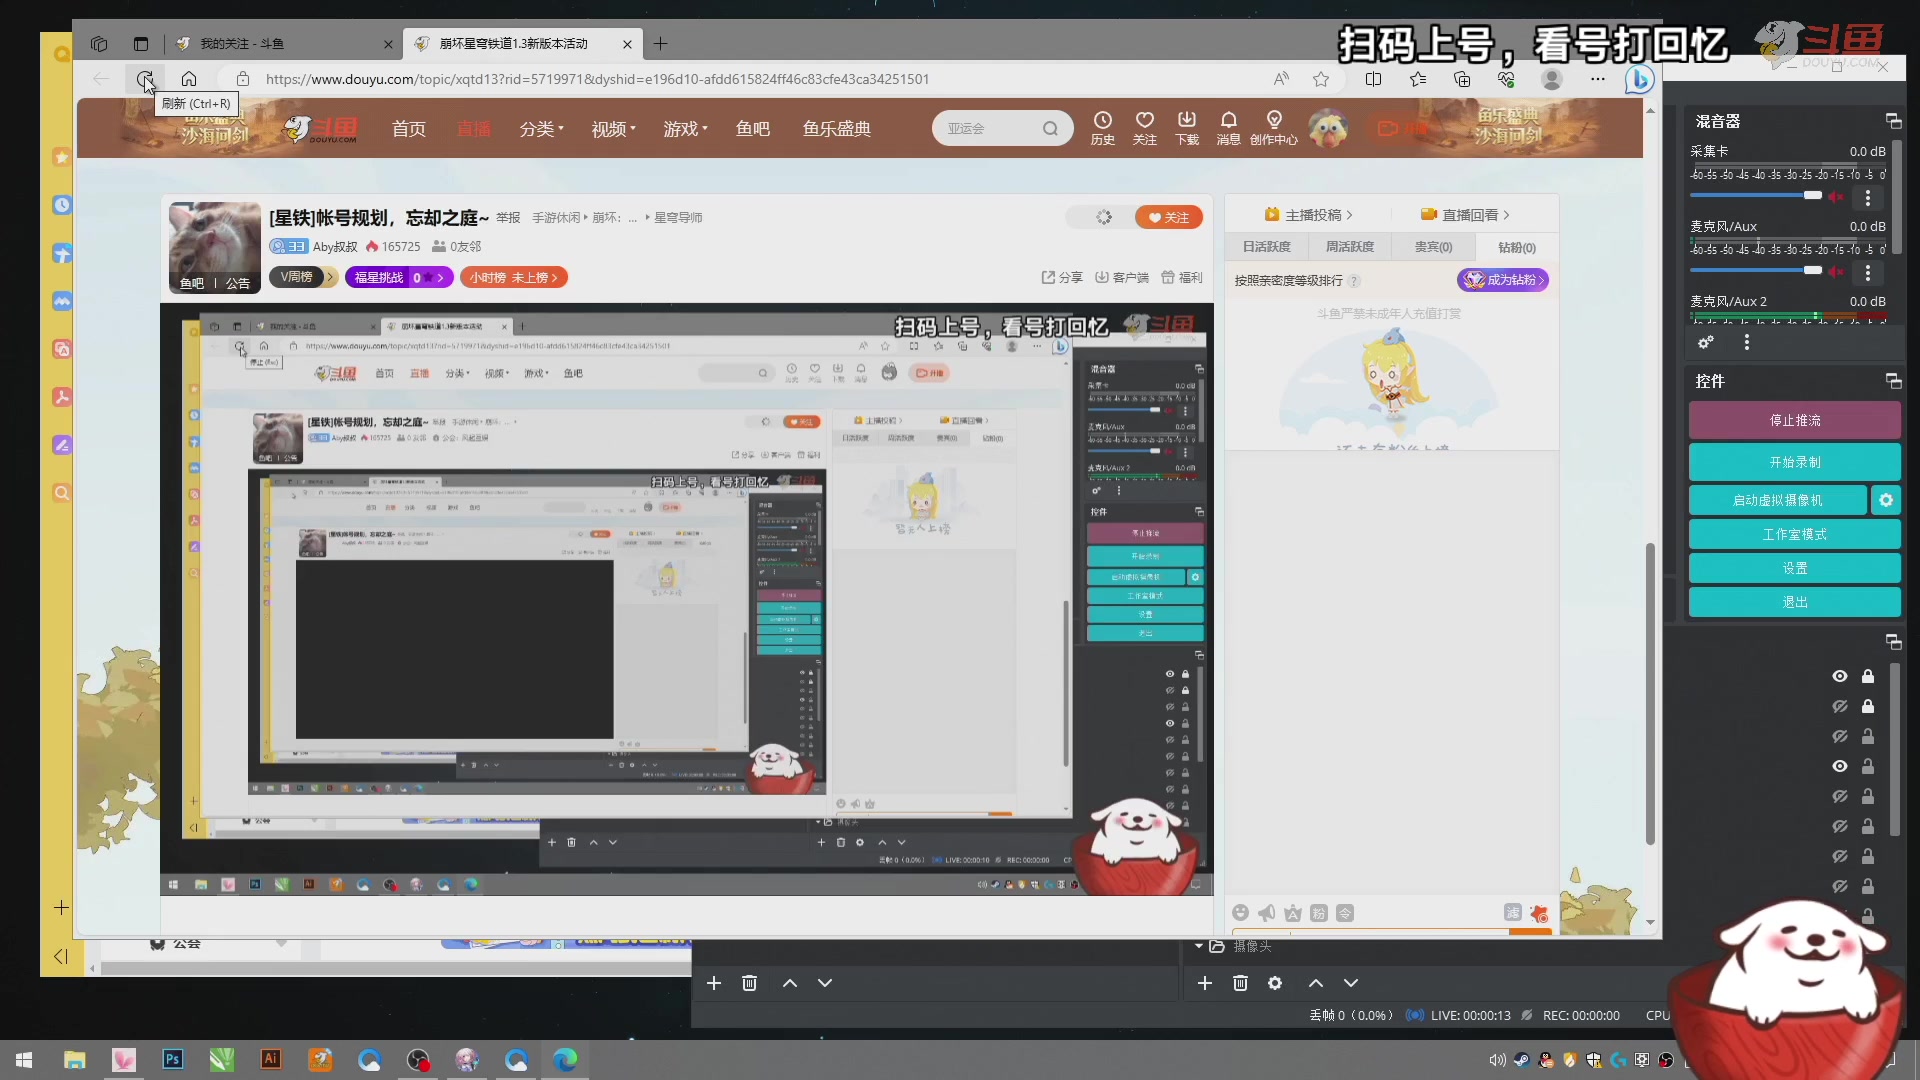The width and height of the screenshot is (1920, 1080).
Task: Unmute 采集卡 audio source
Action: click(x=1836, y=197)
